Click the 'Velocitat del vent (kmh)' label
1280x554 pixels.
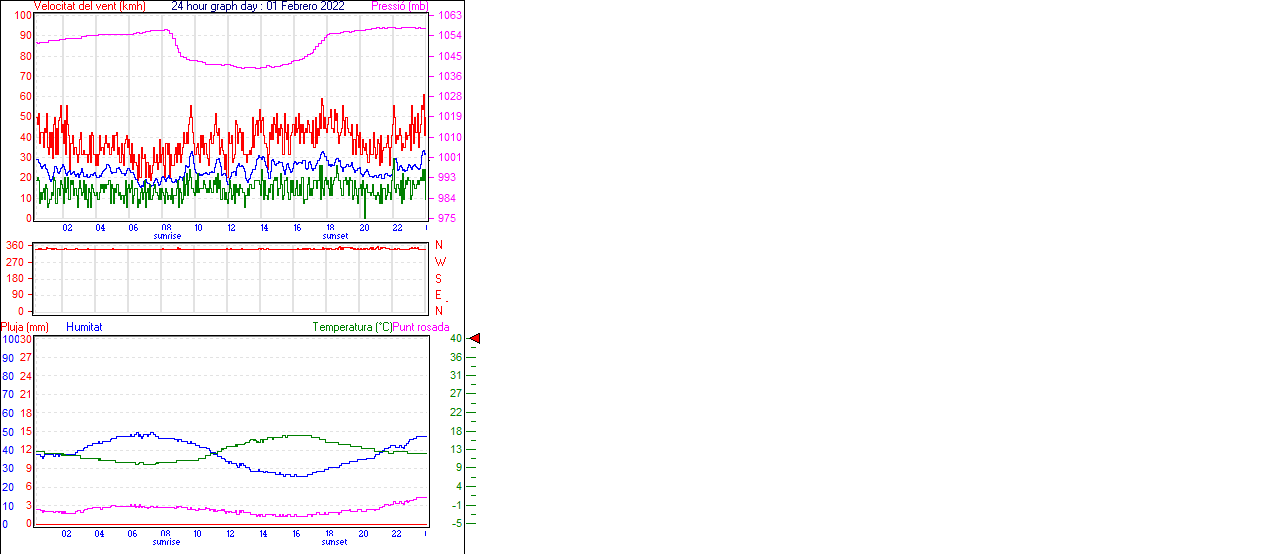click(89, 6)
